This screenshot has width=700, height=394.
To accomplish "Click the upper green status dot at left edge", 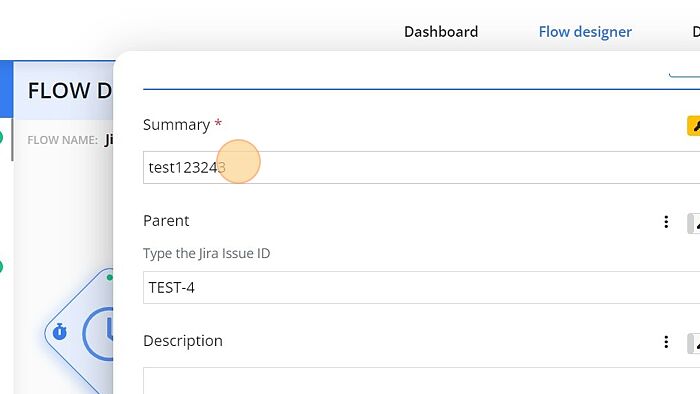I will [x=1, y=137].
